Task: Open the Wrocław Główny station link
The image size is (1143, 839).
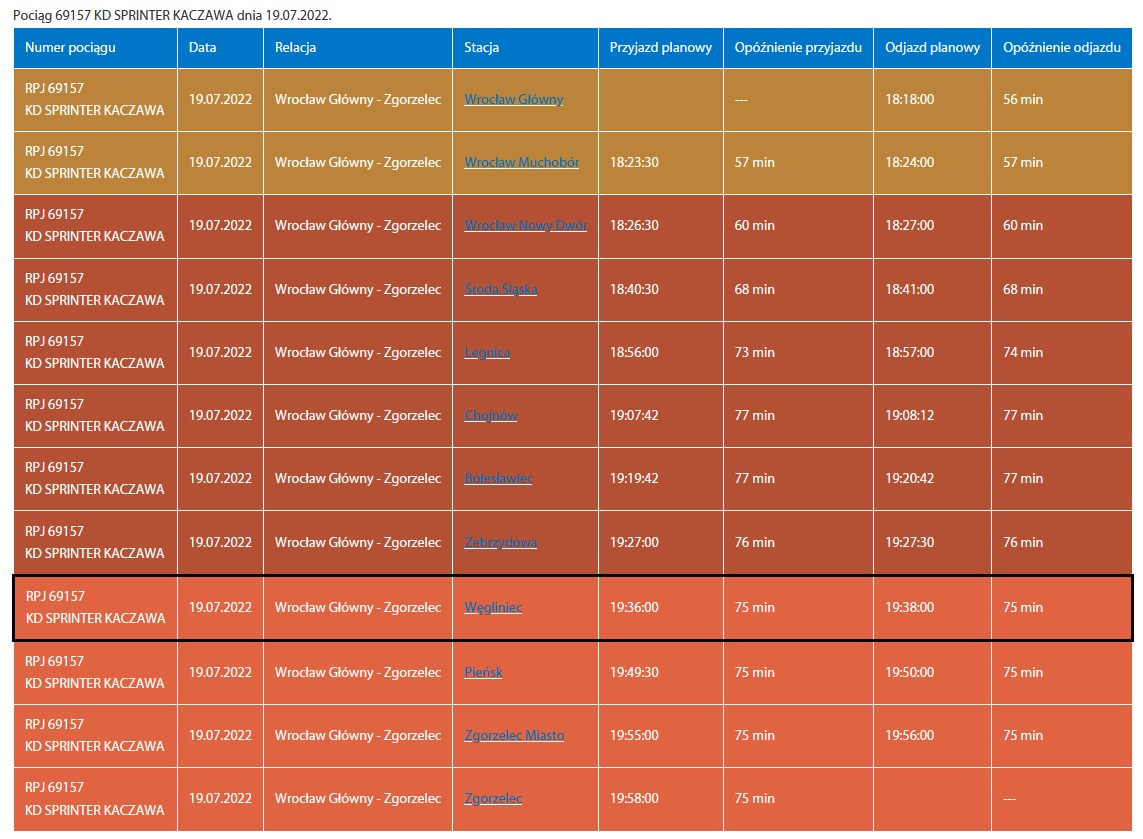Action: (x=513, y=99)
